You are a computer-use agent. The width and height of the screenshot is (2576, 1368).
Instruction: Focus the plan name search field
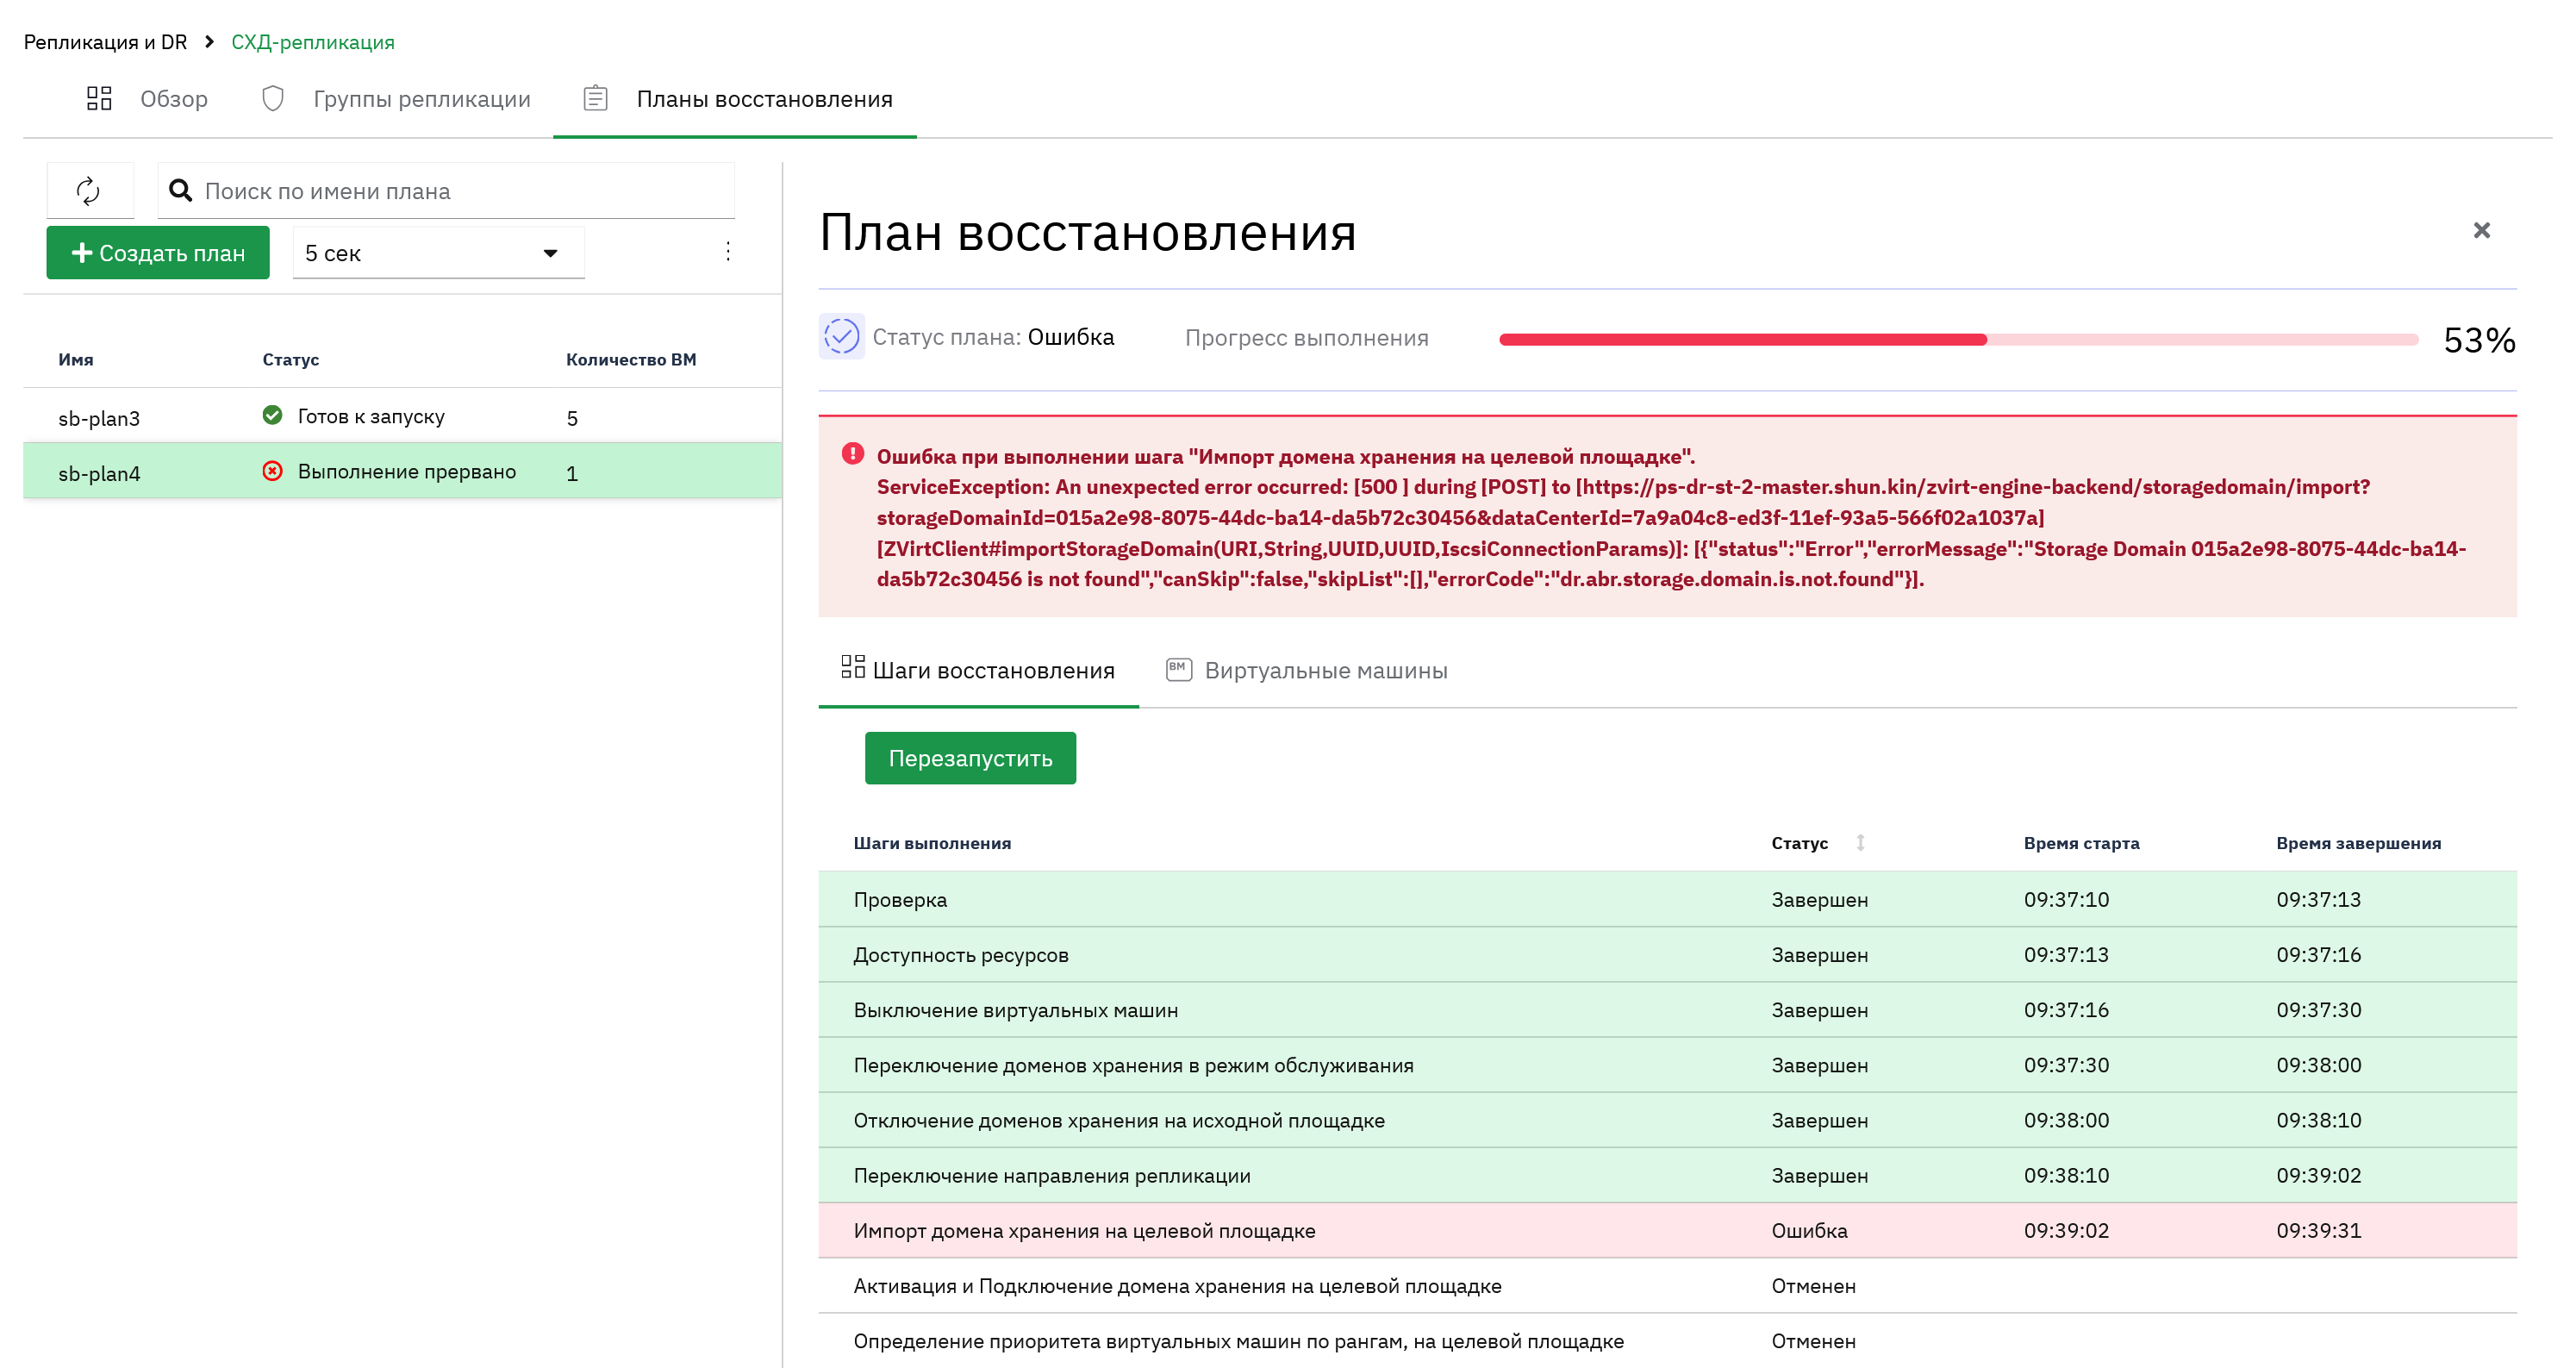446,191
